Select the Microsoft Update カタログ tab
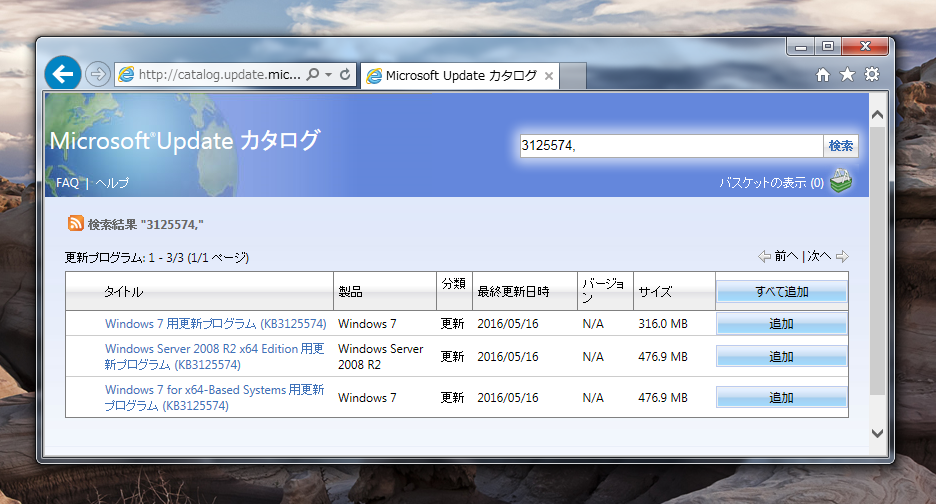This screenshot has width=936, height=504. click(x=461, y=76)
